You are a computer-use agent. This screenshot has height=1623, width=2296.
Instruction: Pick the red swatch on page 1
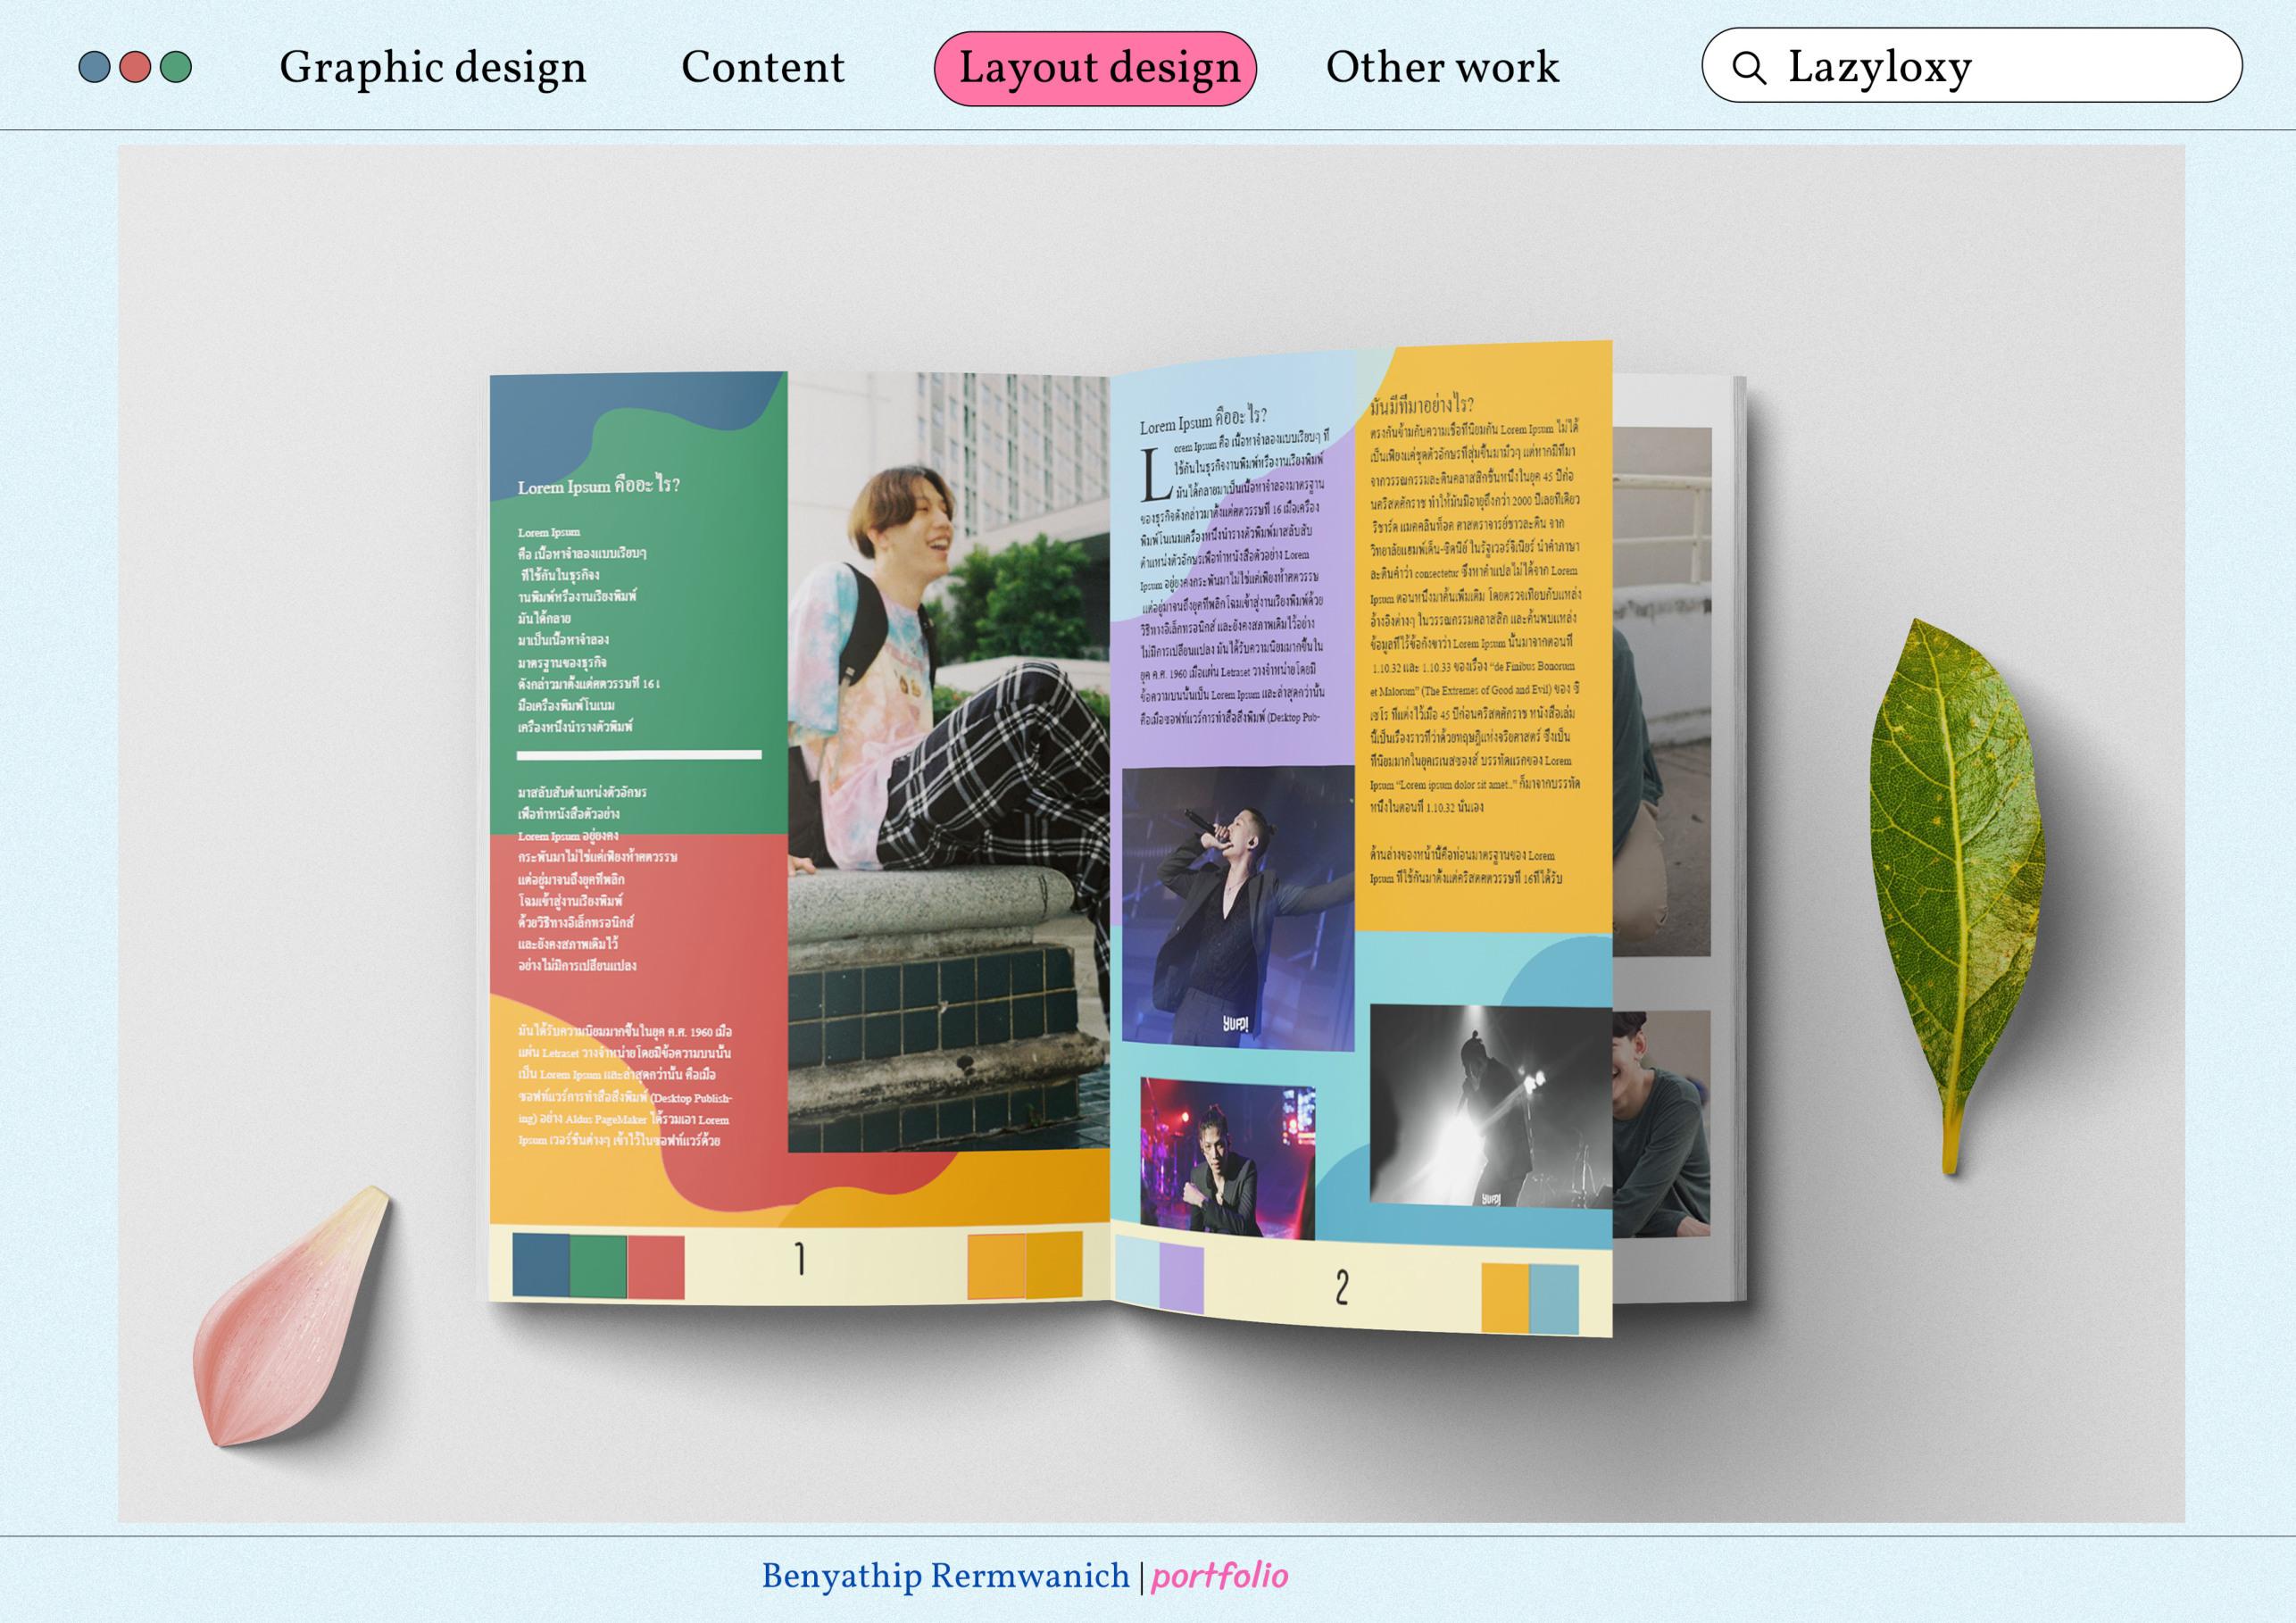coord(656,1267)
